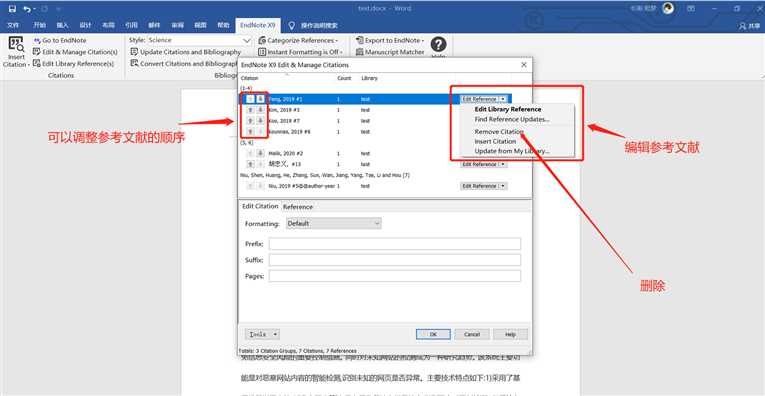Click the user account avatar
Viewport: 765px width, 396px height.
point(668,8)
